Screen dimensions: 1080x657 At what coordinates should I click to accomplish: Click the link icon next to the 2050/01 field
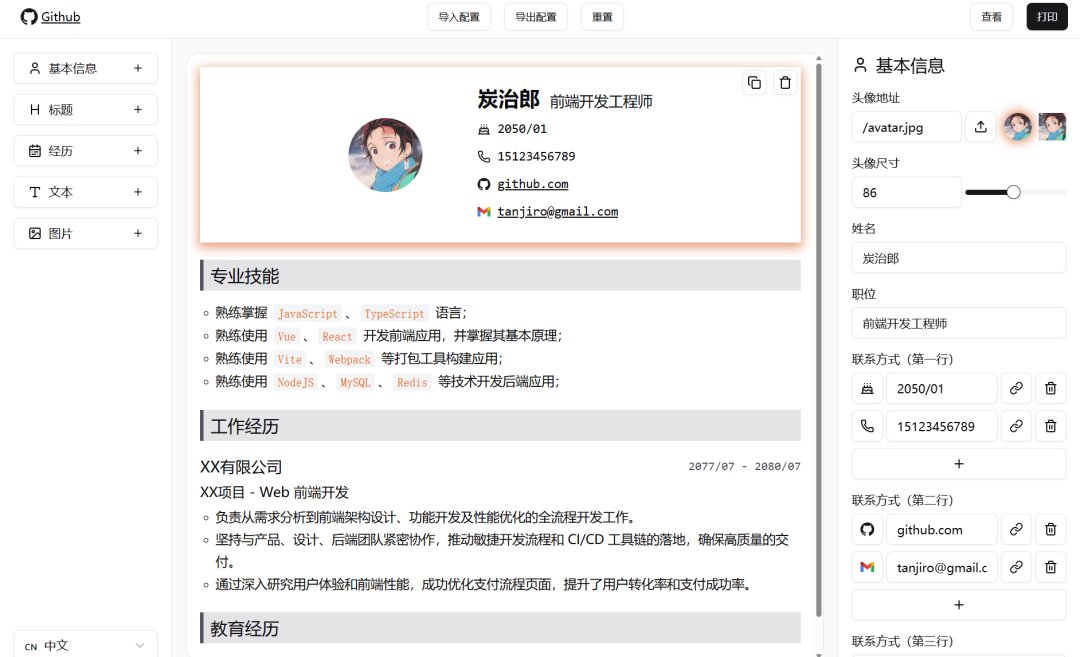pos(1016,388)
